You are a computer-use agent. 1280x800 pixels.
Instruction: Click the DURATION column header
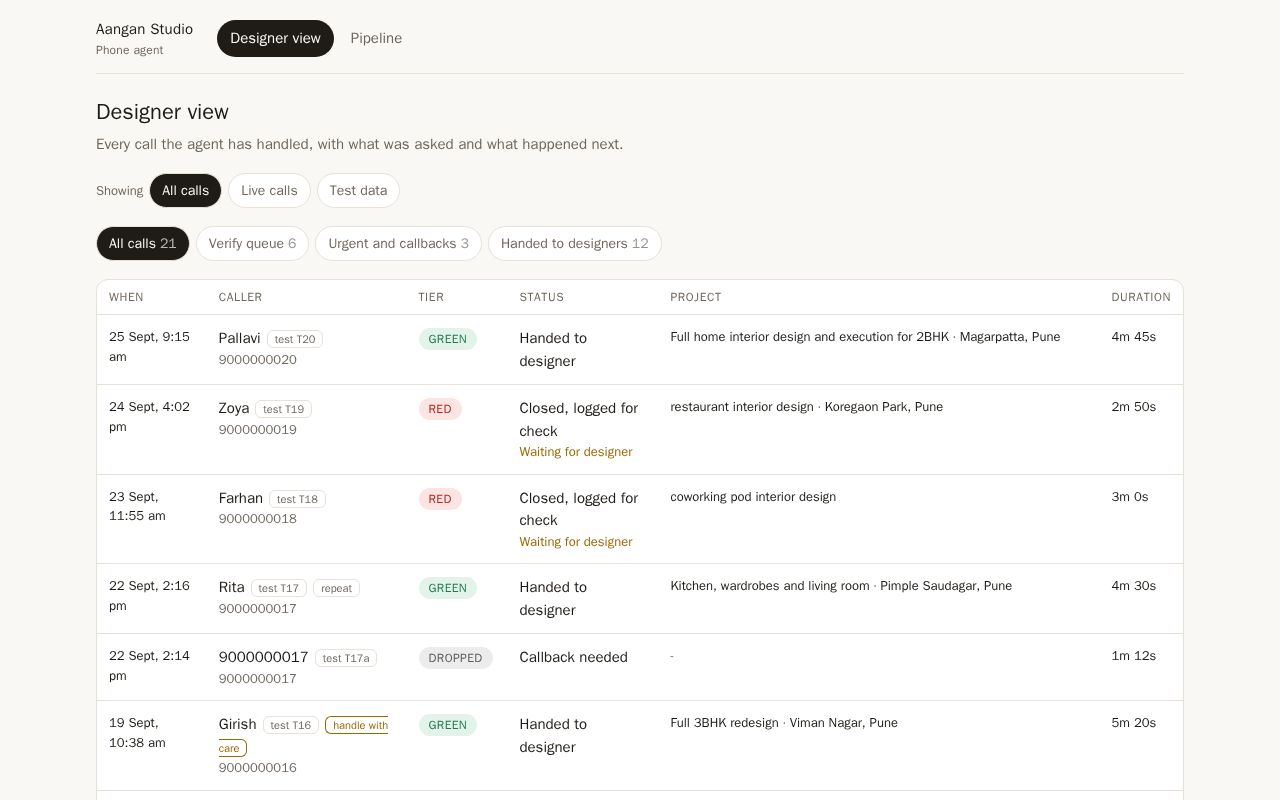coord(1141,297)
